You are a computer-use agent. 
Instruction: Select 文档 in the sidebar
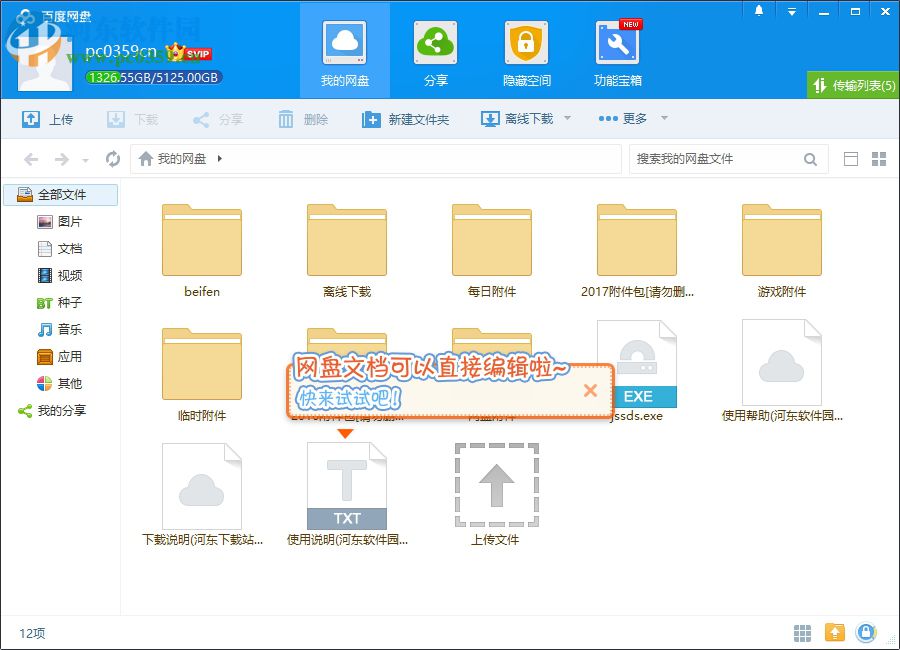pyautogui.click(x=58, y=248)
